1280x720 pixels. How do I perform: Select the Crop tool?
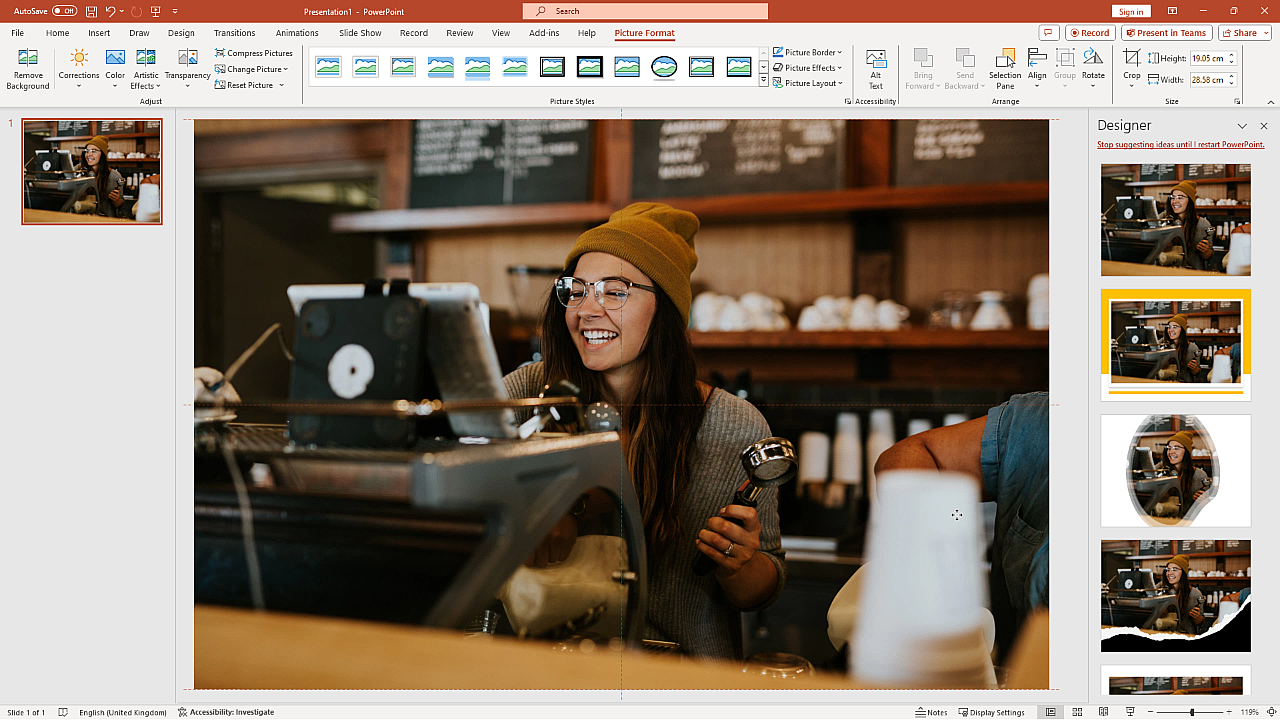pyautogui.click(x=1131, y=69)
